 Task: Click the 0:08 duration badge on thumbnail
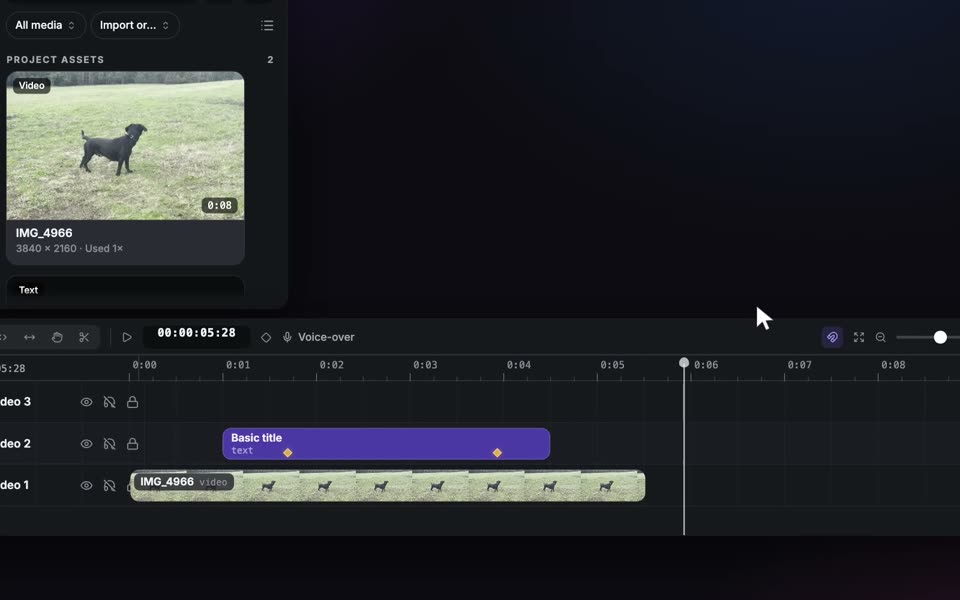click(x=220, y=205)
